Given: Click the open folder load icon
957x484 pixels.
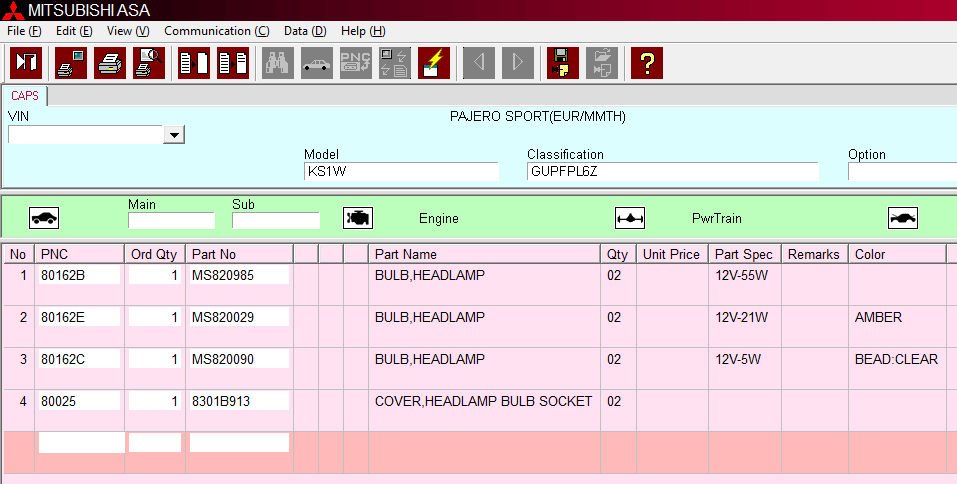Looking at the screenshot, I should click(602, 62).
